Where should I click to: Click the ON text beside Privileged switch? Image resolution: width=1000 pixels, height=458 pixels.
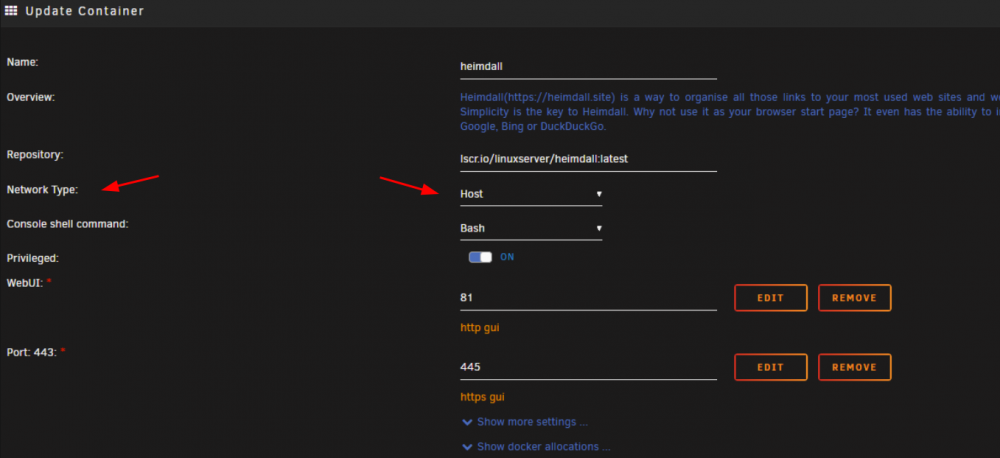(507, 257)
